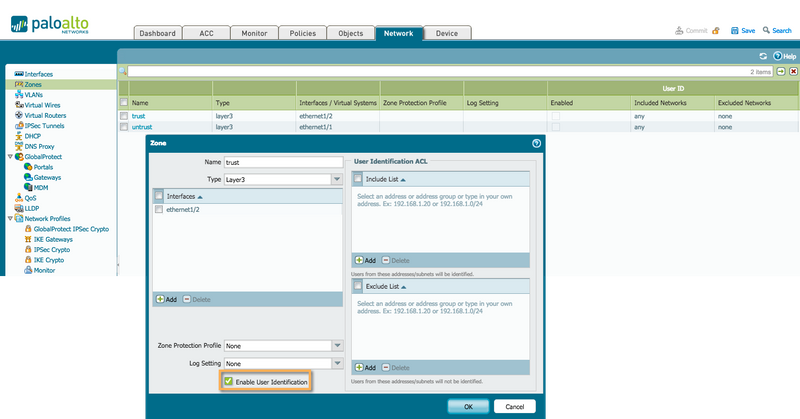Click the Save disk icon
Image resolution: width=800 pixels, height=419 pixels.
click(x=735, y=31)
